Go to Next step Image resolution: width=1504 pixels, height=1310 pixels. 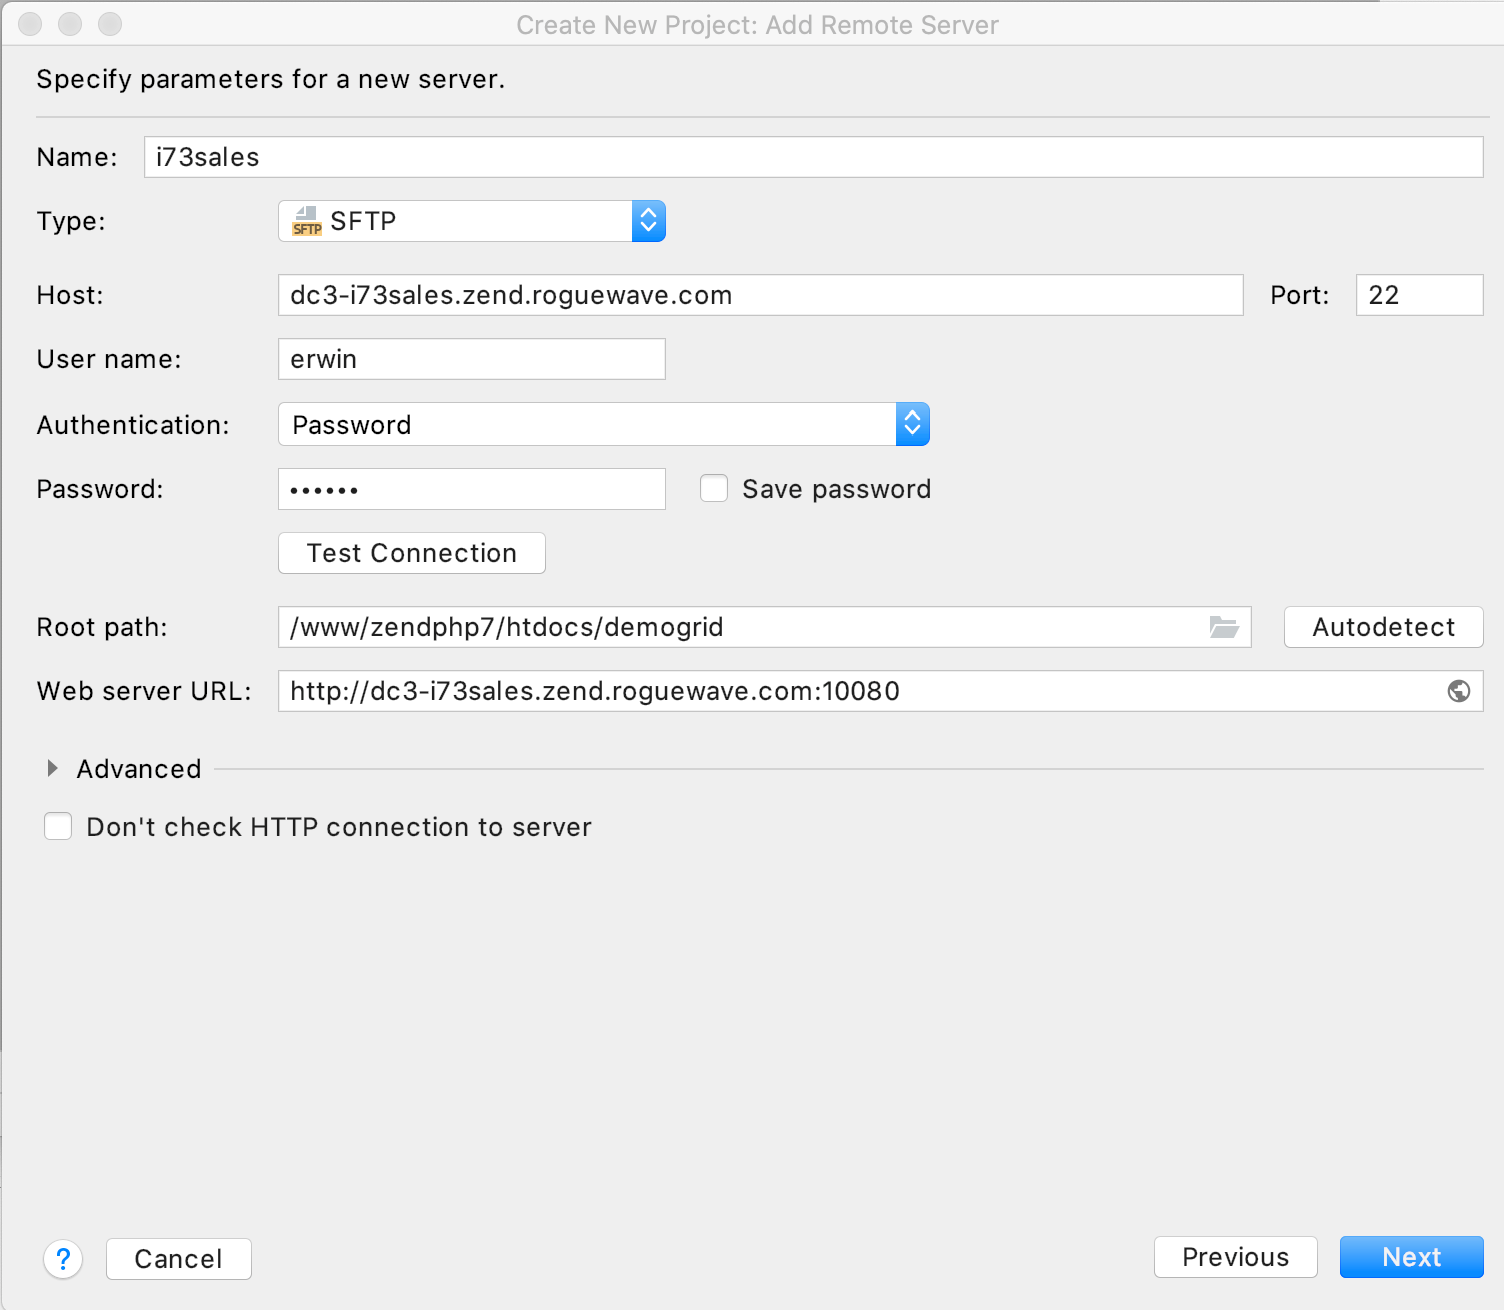[1411, 1257]
